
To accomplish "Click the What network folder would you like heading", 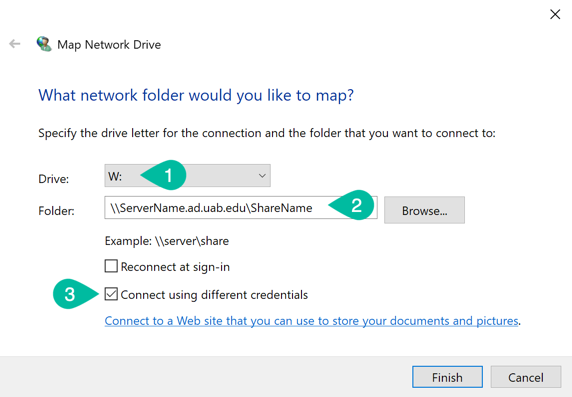I will 196,95.
